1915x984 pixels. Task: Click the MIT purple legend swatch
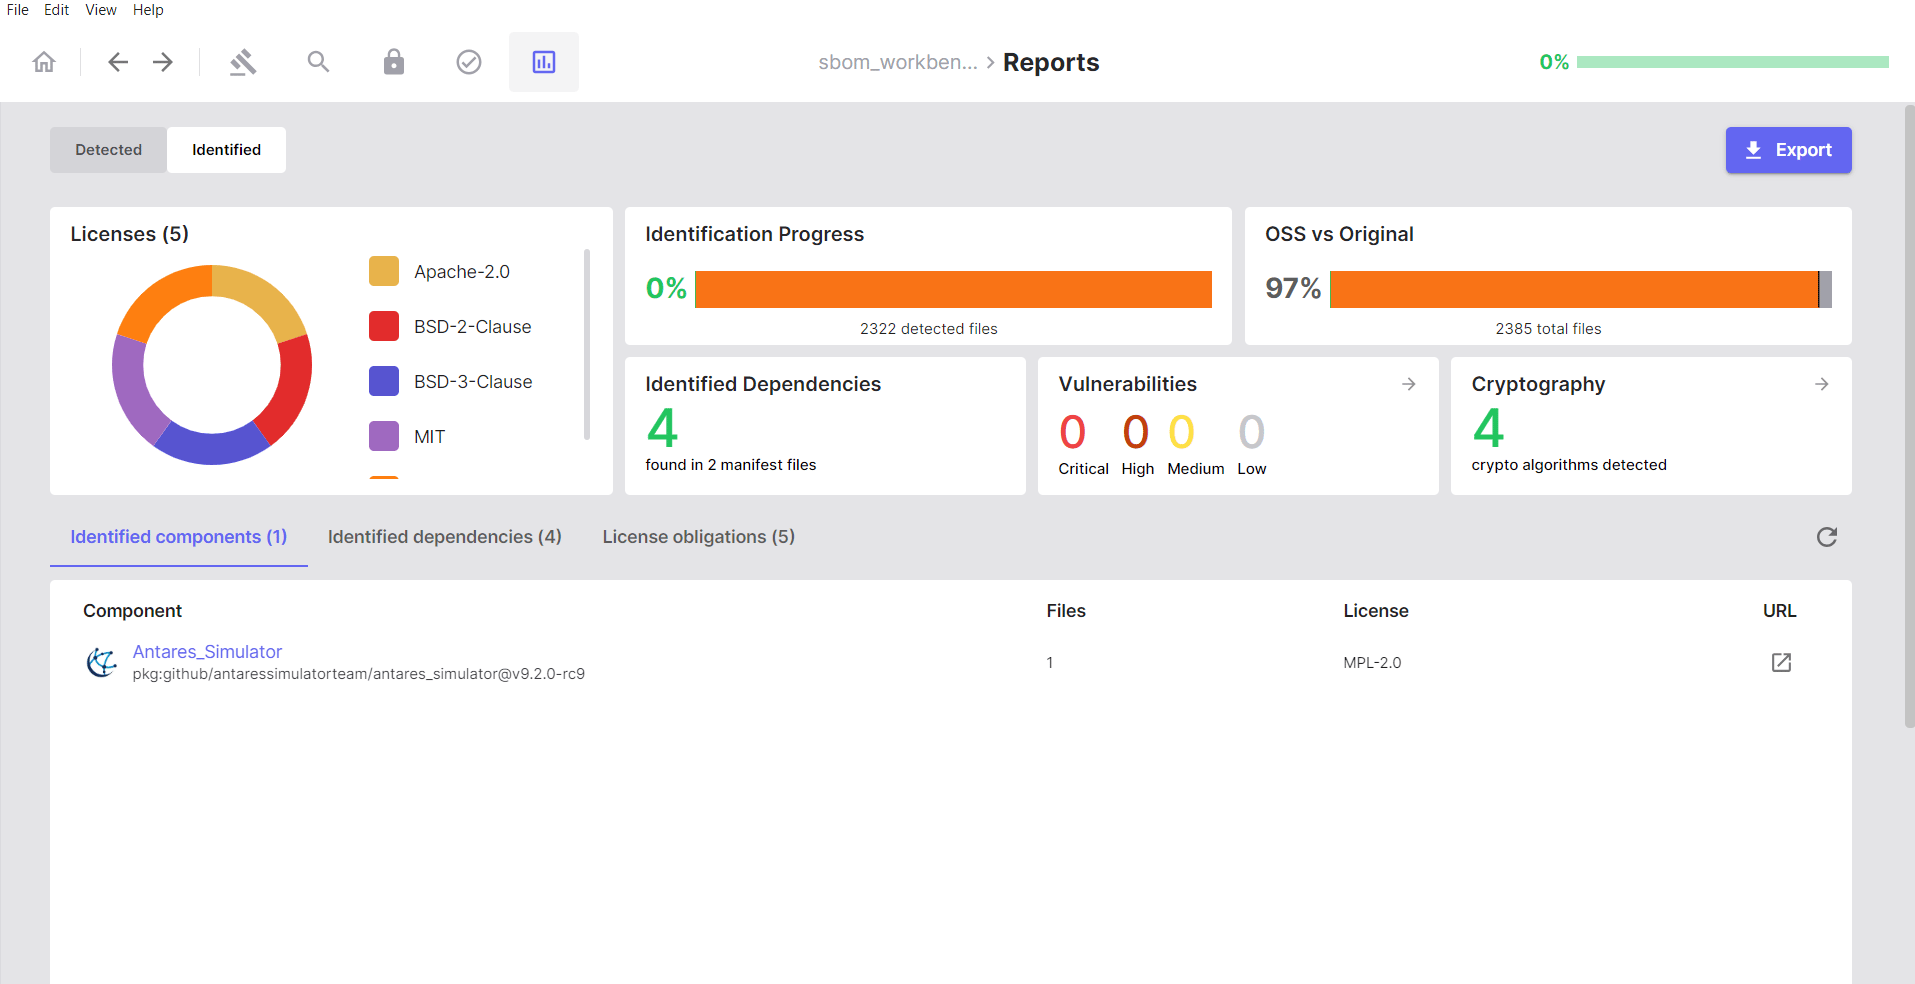[384, 437]
